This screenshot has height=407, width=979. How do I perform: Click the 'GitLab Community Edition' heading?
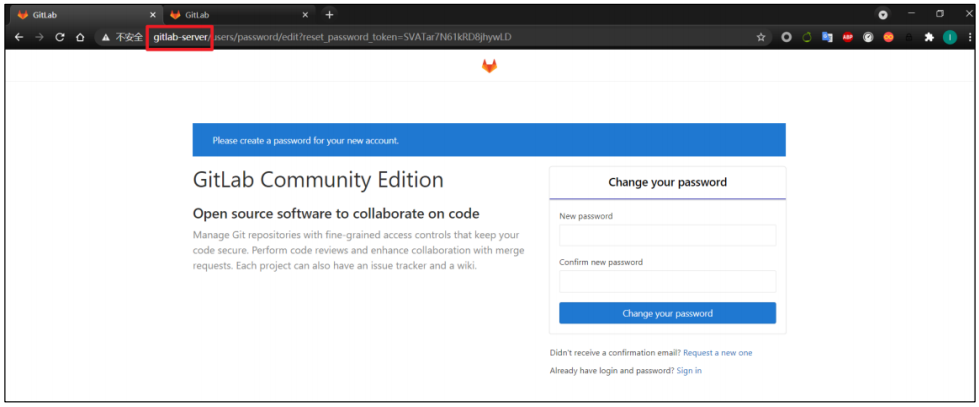pos(318,180)
